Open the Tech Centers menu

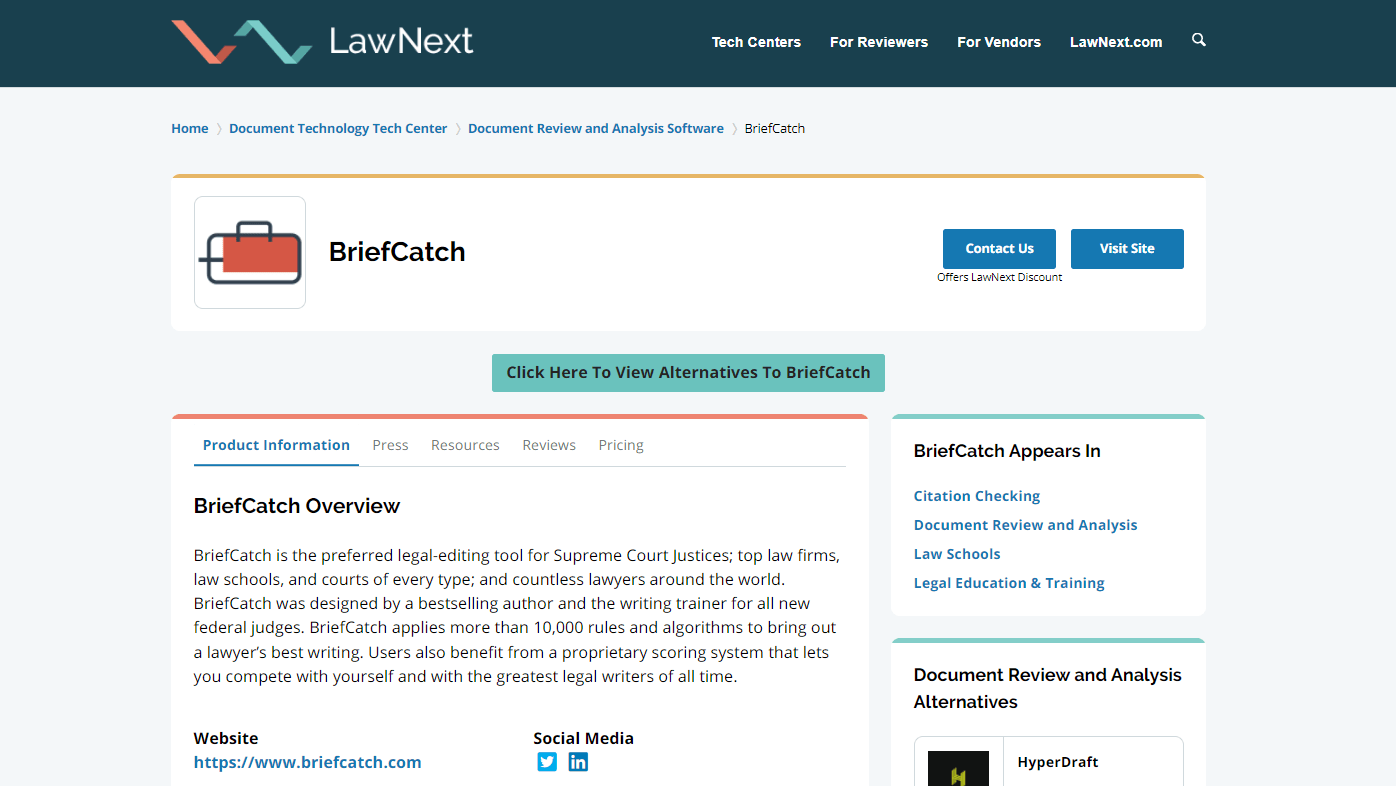point(756,42)
